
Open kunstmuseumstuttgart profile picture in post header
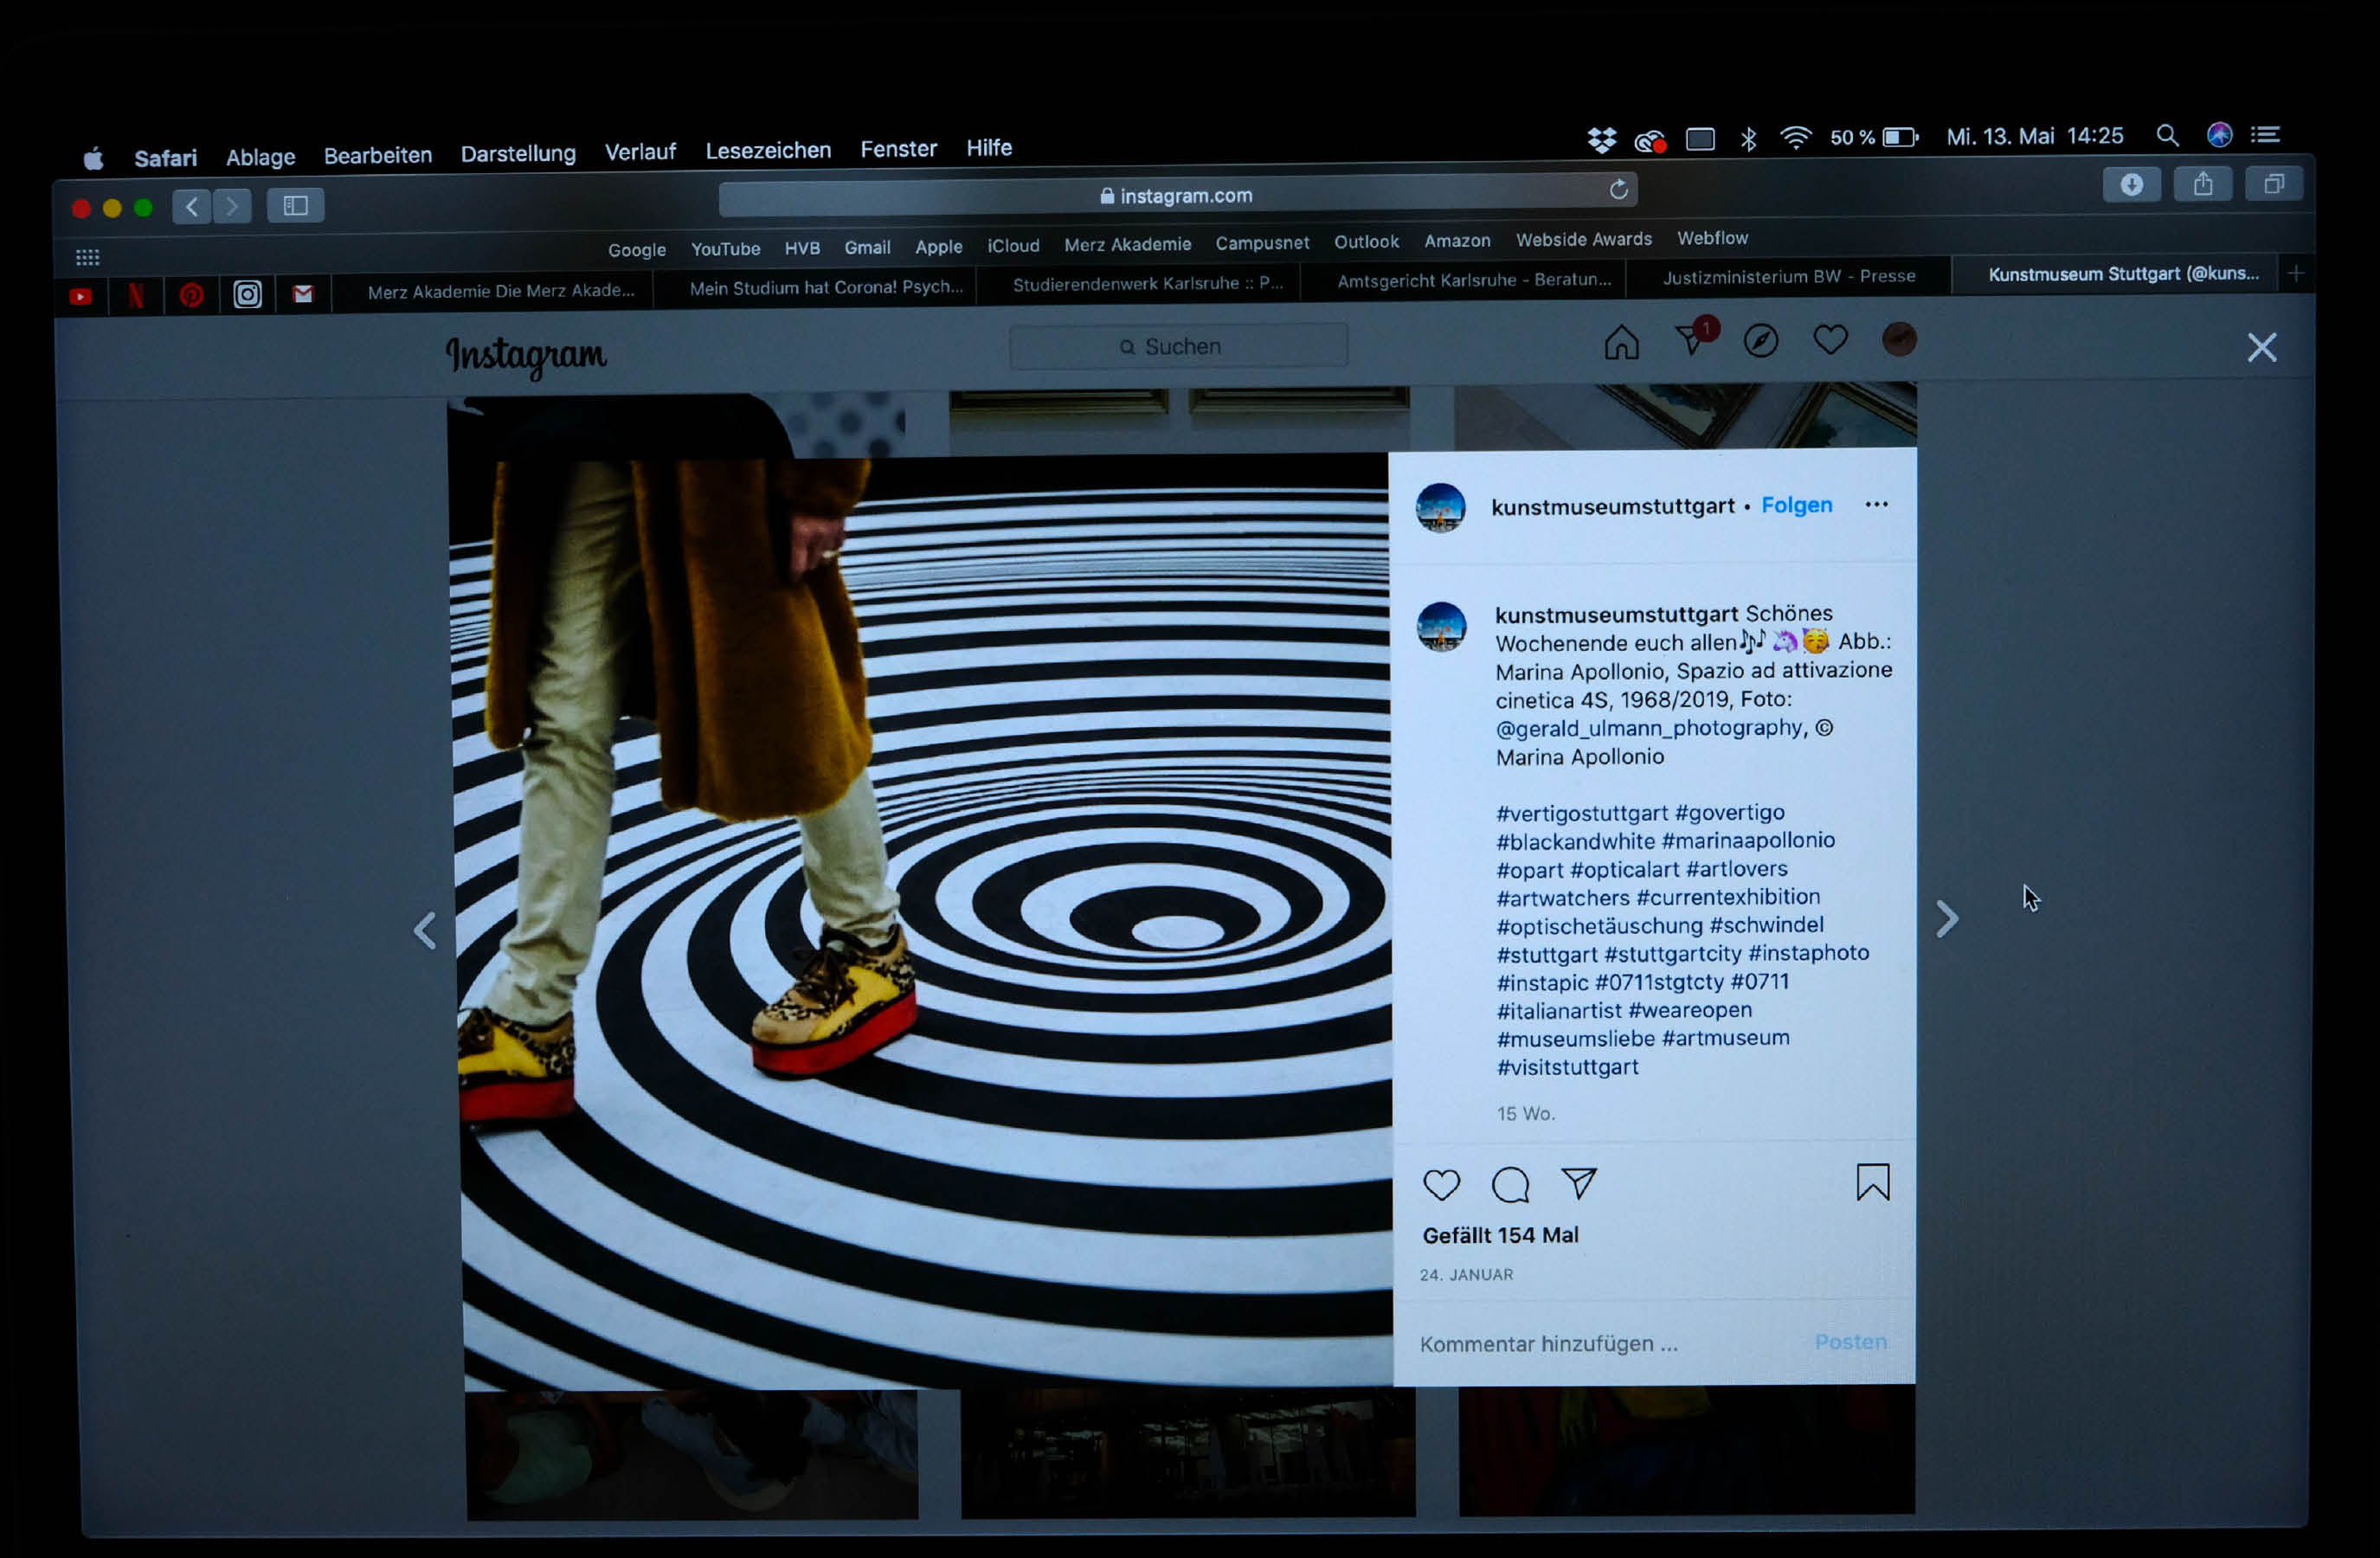[1440, 508]
